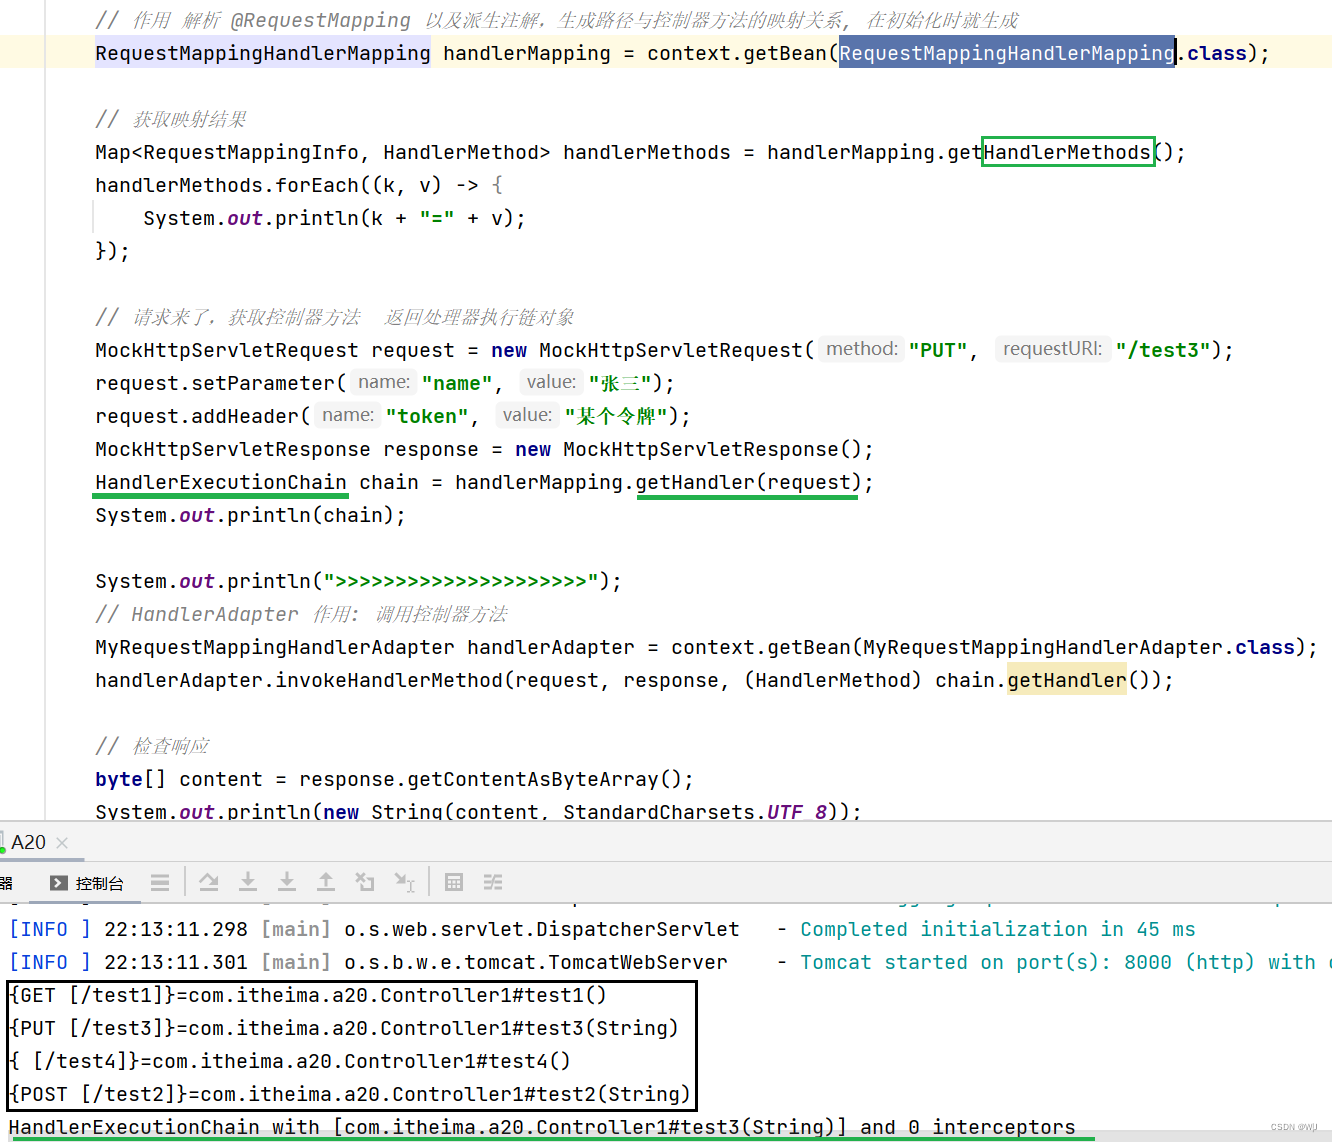Click the underlined HandlerExecutionChain text

219,482
